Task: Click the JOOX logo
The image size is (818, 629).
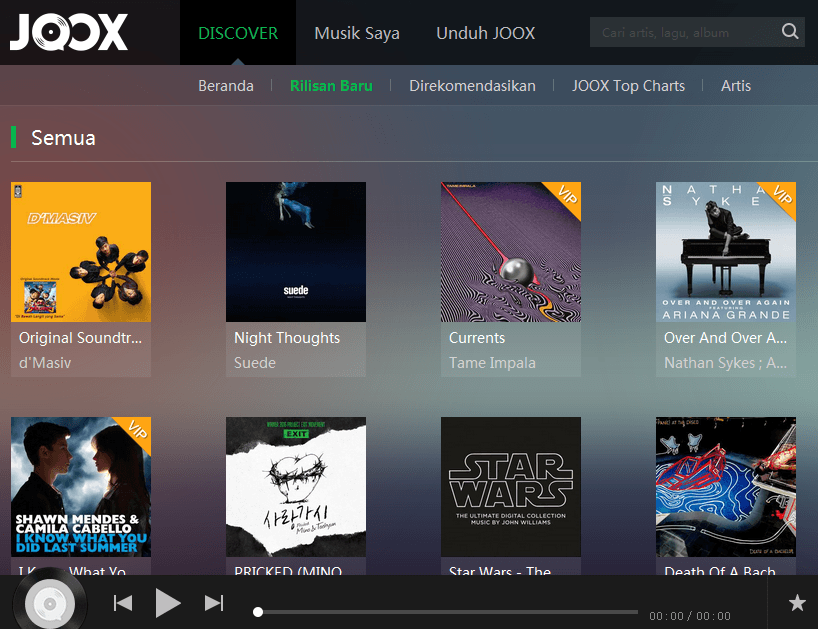Action: pos(69,32)
